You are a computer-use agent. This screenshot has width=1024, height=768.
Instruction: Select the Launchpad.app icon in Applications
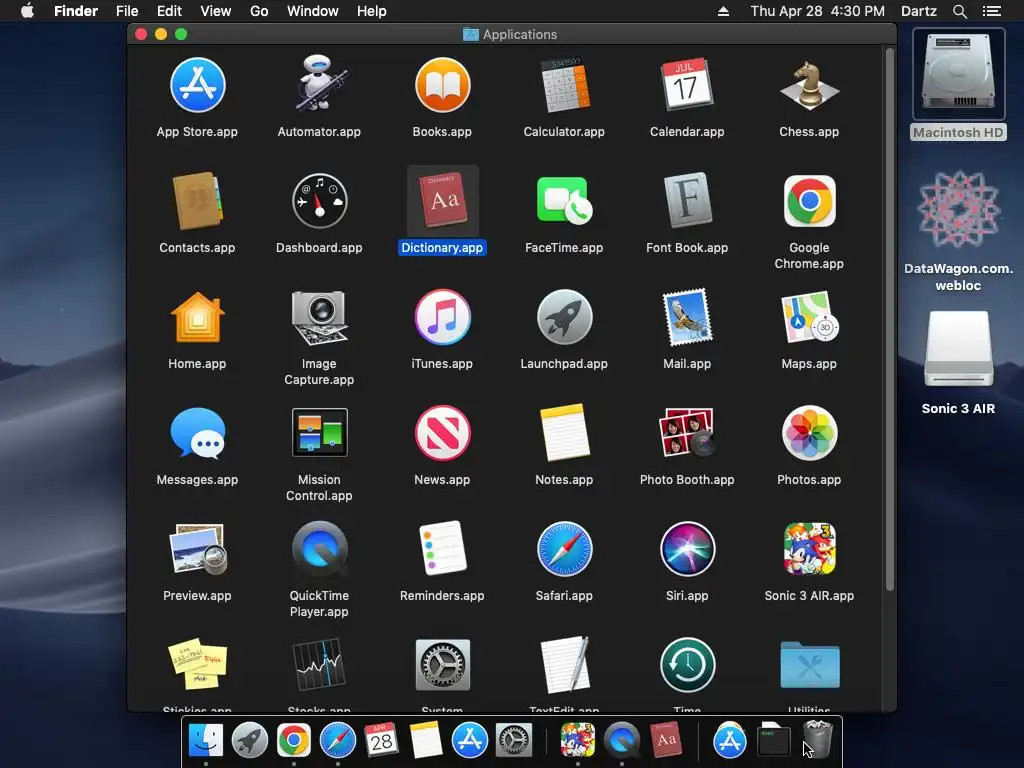tap(564, 317)
